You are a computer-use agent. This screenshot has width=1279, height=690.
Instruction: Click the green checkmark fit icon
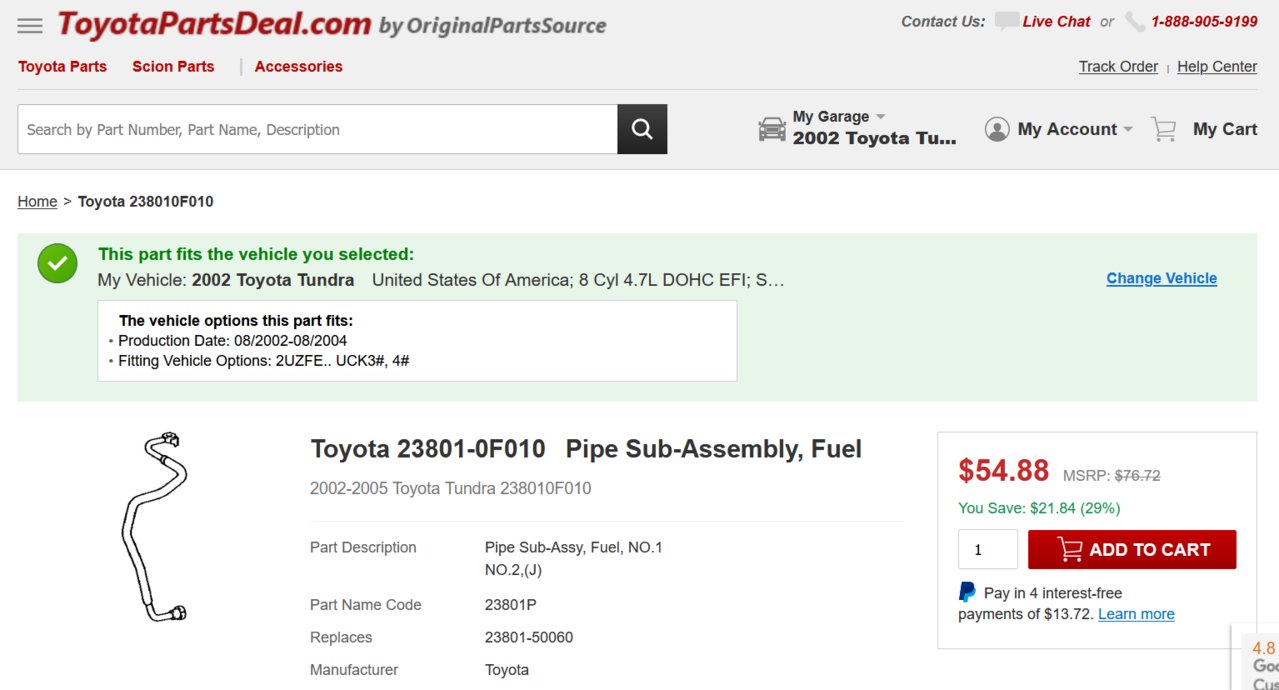point(58,263)
